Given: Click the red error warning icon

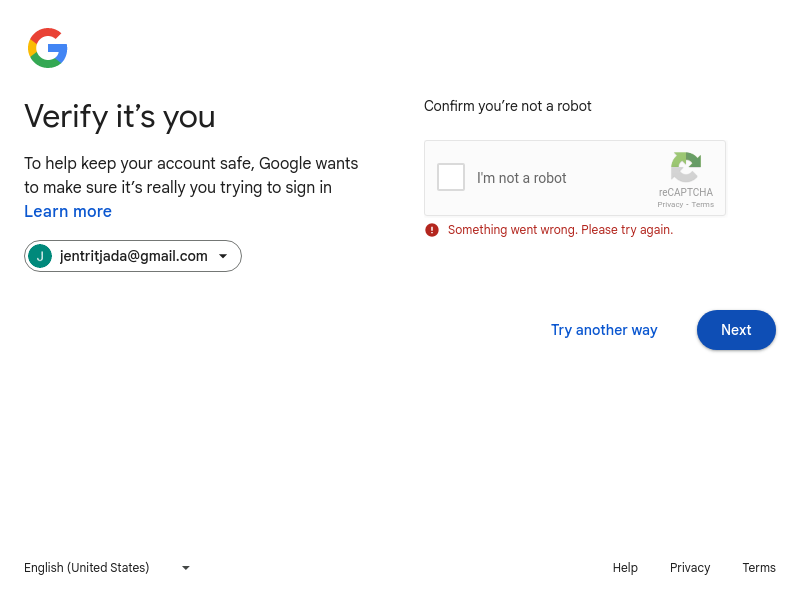Looking at the screenshot, I should (432, 230).
